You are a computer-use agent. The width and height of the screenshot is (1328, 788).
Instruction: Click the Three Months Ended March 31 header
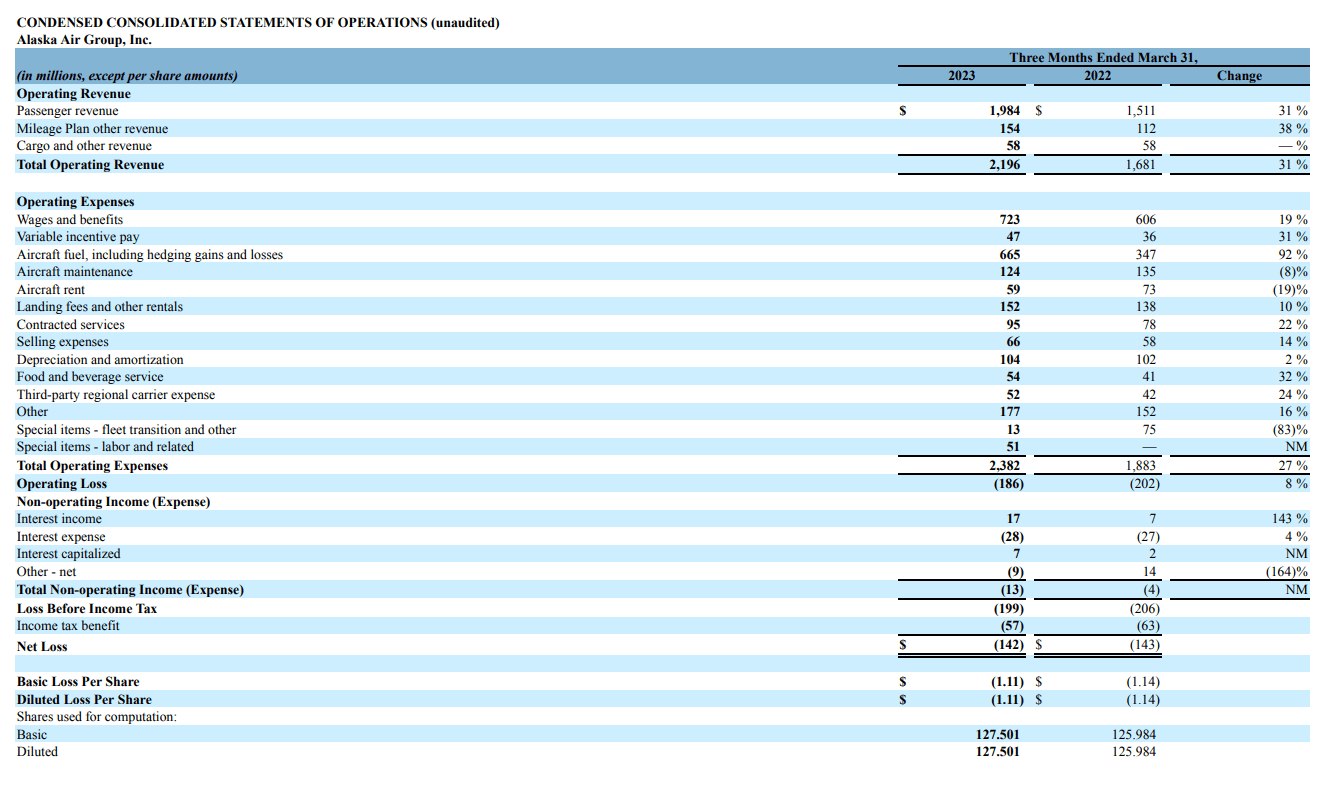point(1100,57)
